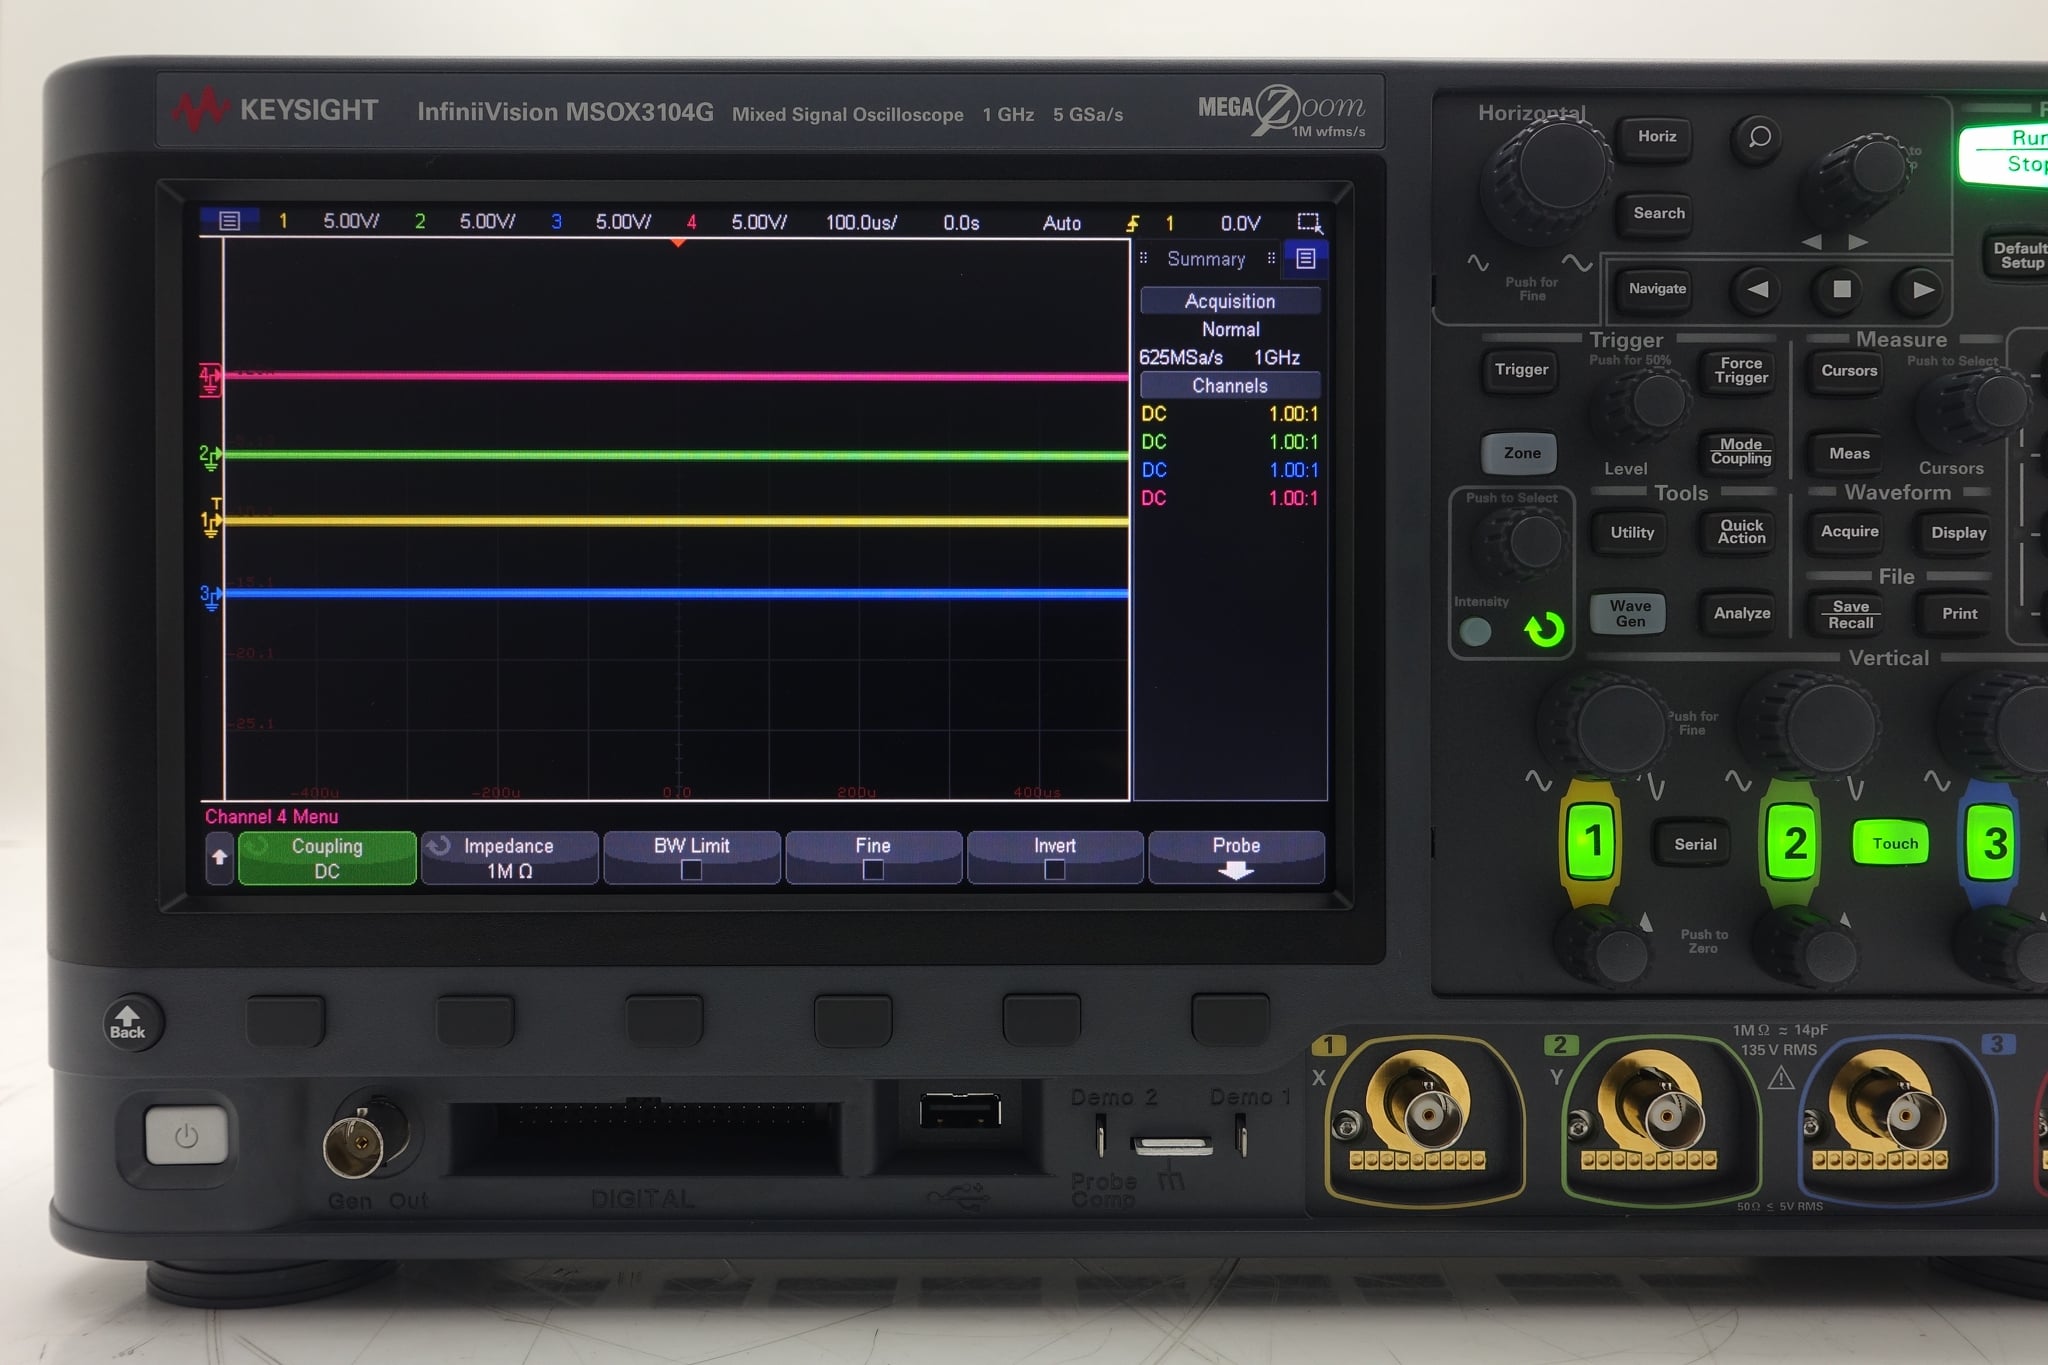Cycle the Coupling softkey from DC
This screenshot has width=2048, height=1365.
tap(326, 857)
